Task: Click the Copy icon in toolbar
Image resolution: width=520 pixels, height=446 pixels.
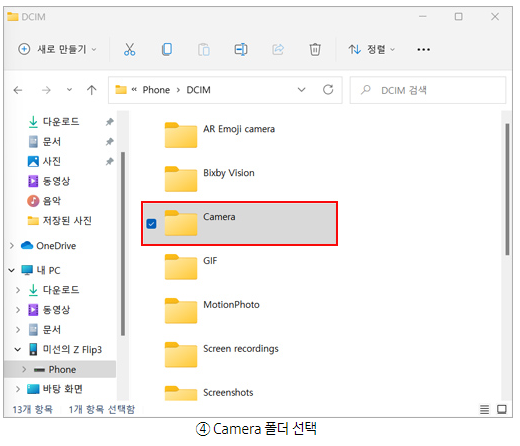Action: (167, 49)
